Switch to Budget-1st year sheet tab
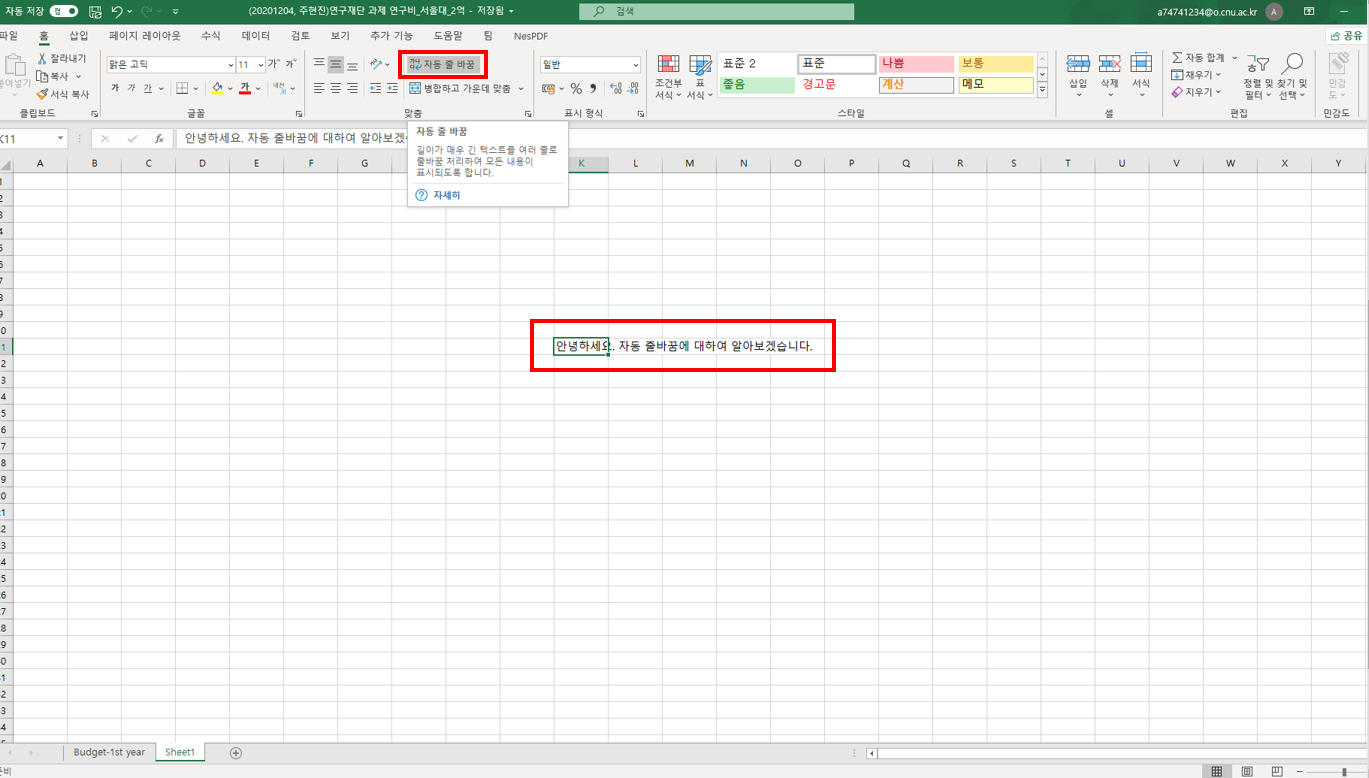1369x778 pixels. [109, 752]
